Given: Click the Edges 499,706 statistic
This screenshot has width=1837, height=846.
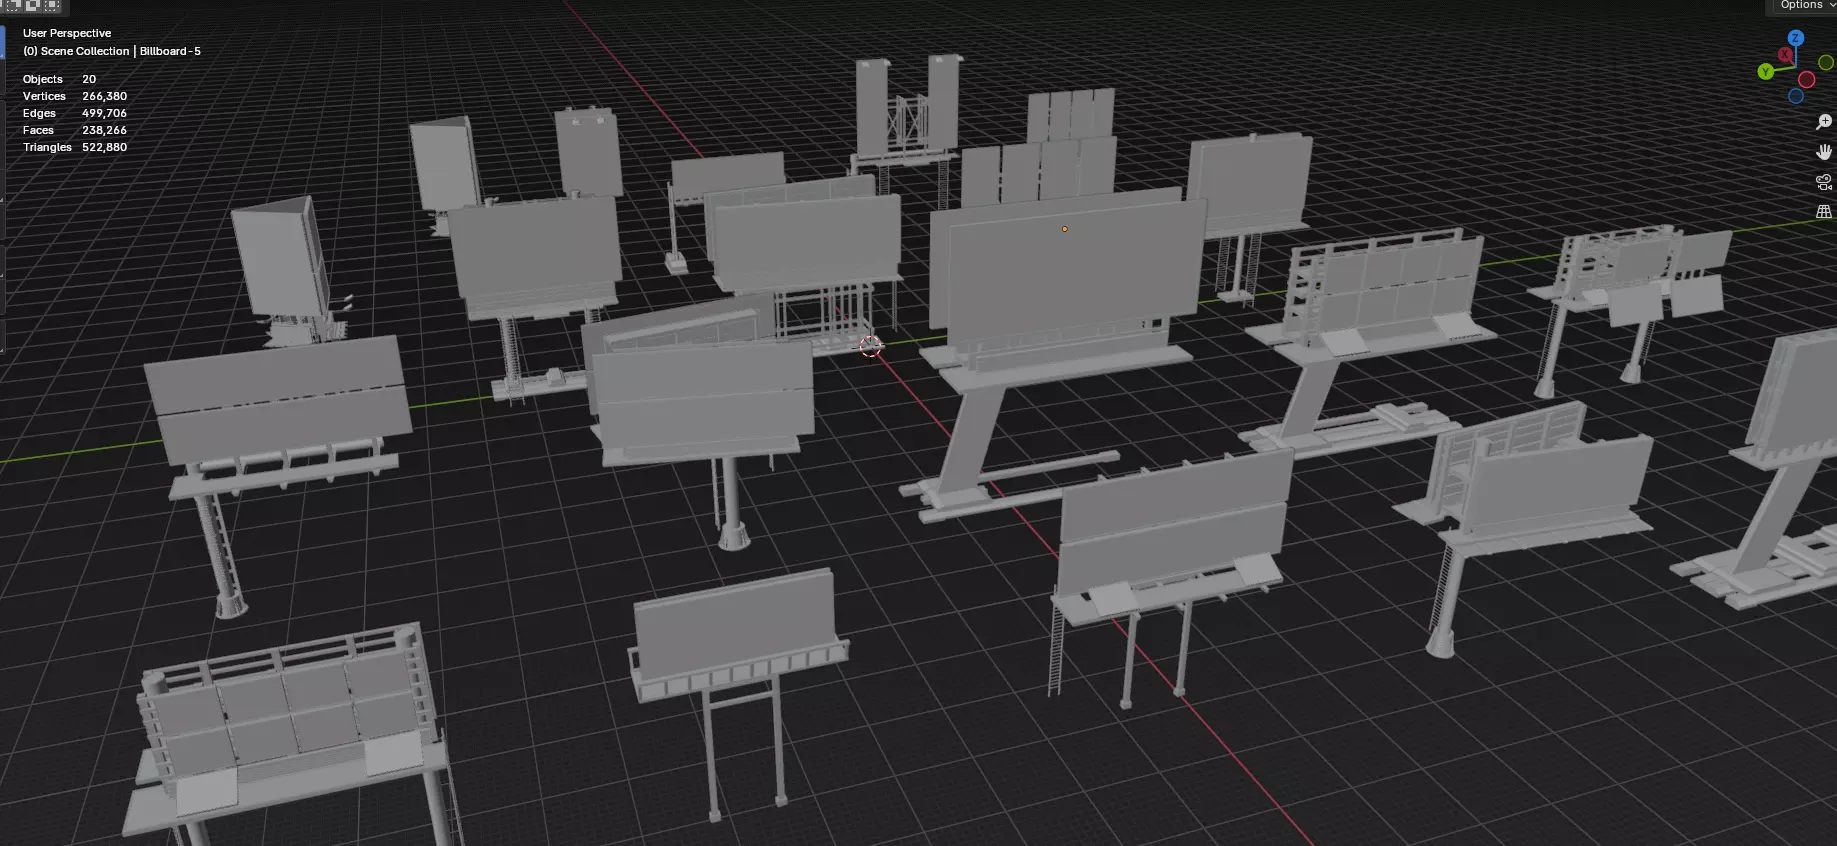Looking at the screenshot, I should (75, 113).
